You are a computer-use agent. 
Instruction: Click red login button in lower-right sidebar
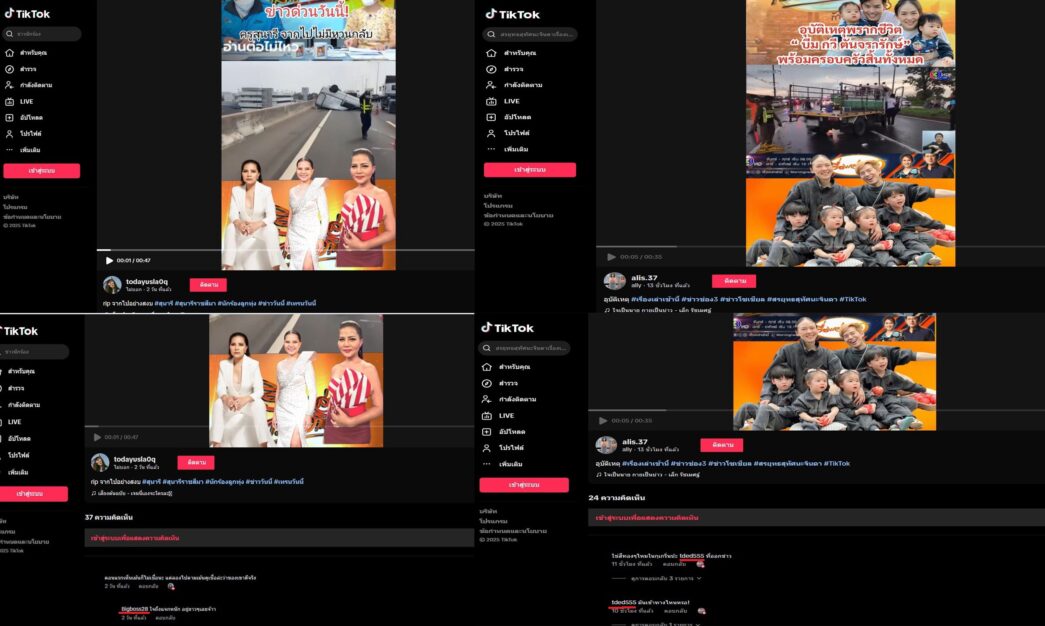pos(524,485)
